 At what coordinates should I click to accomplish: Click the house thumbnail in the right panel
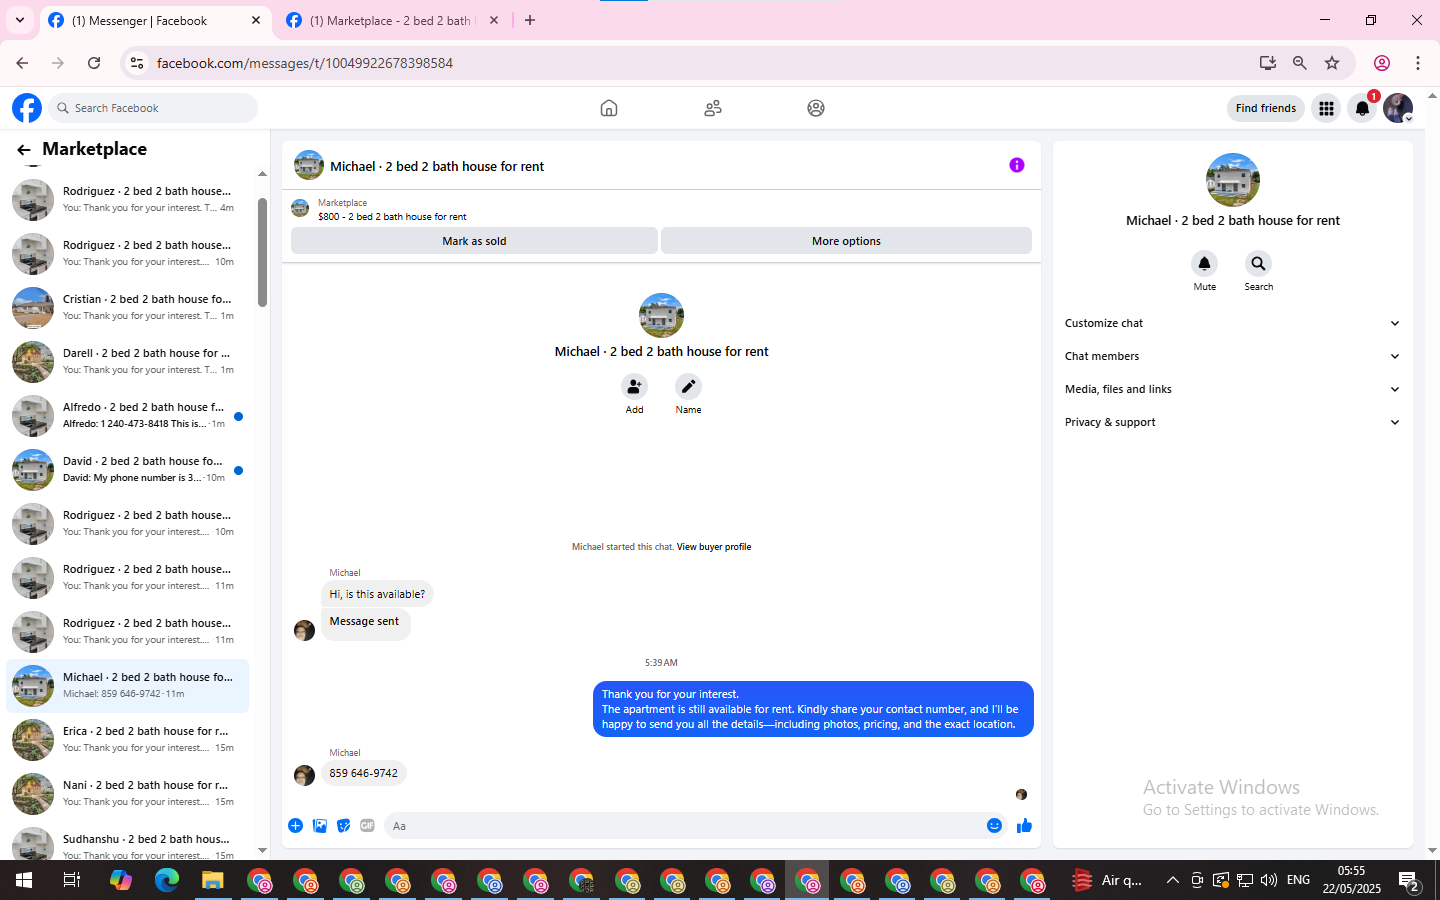click(x=1232, y=180)
